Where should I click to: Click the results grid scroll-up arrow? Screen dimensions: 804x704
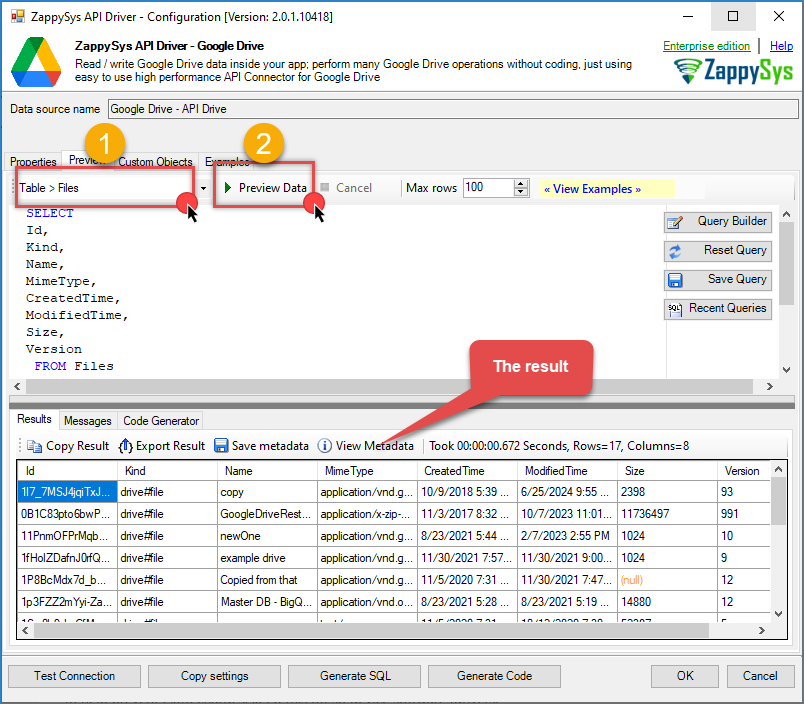point(778,469)
